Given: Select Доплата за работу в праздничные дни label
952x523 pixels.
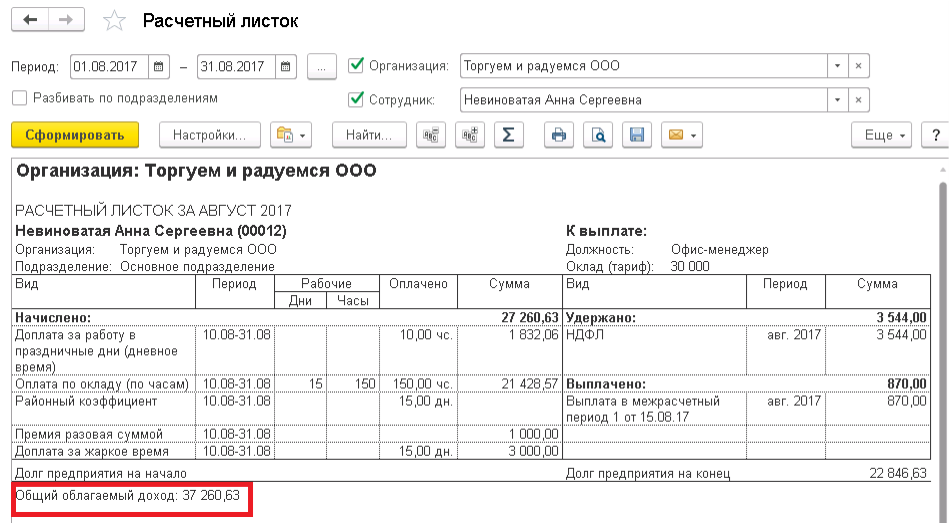Looking at the screenshot, I should click(x=96, y=350).
